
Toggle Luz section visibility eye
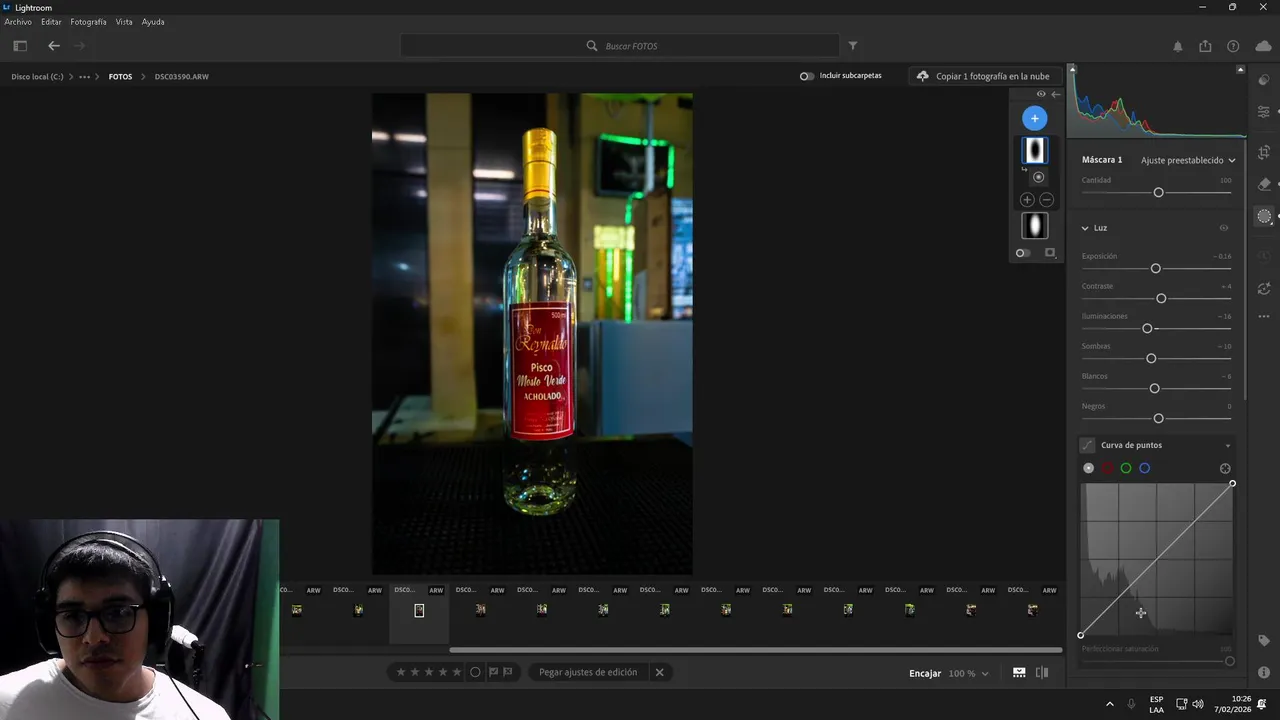point(1223,228)
